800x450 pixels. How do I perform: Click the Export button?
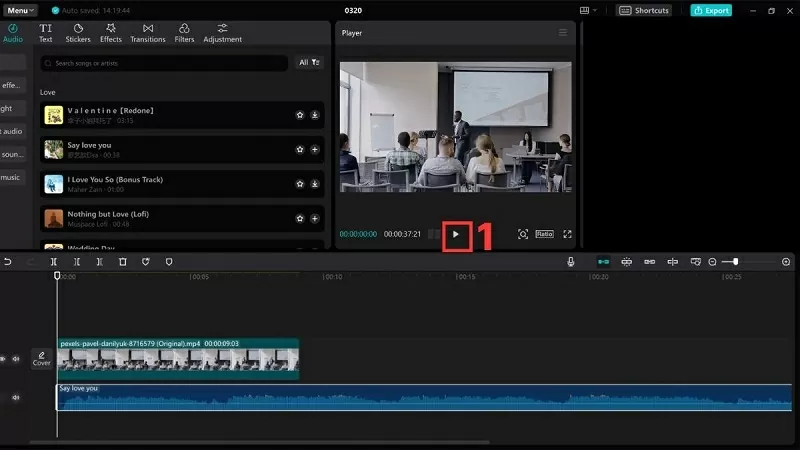pyautogui.click(x=711, y=10)
